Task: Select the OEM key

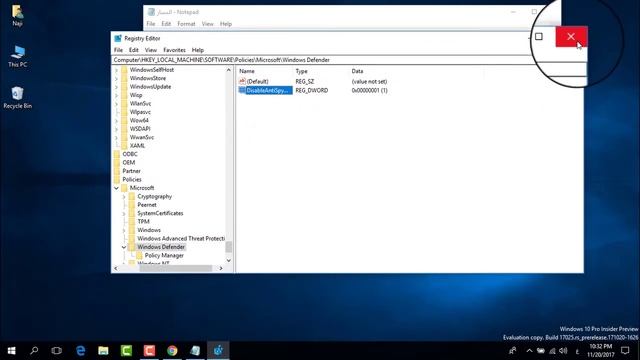Action: point(129,162)
